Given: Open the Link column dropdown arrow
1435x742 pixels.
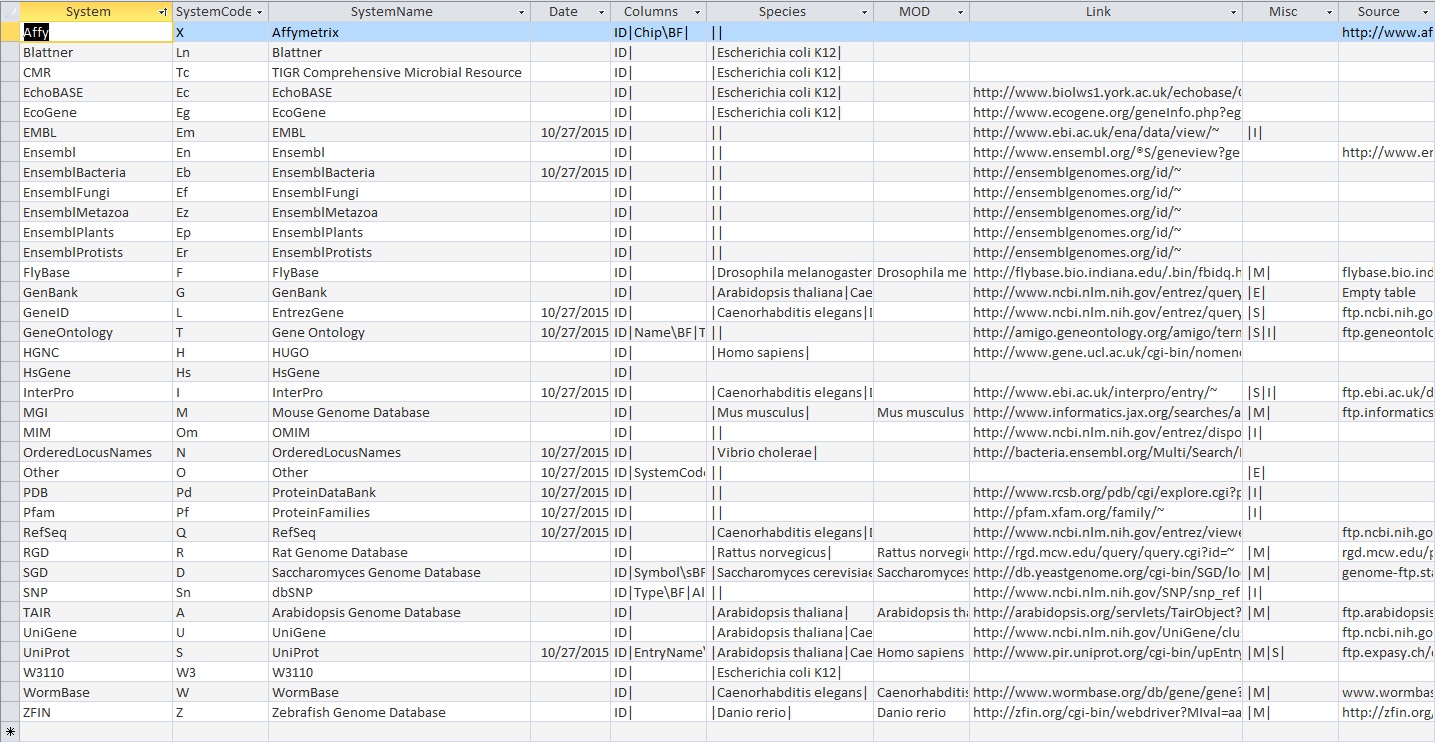Looking at the screenshot, I should [x=1233, y=12].
